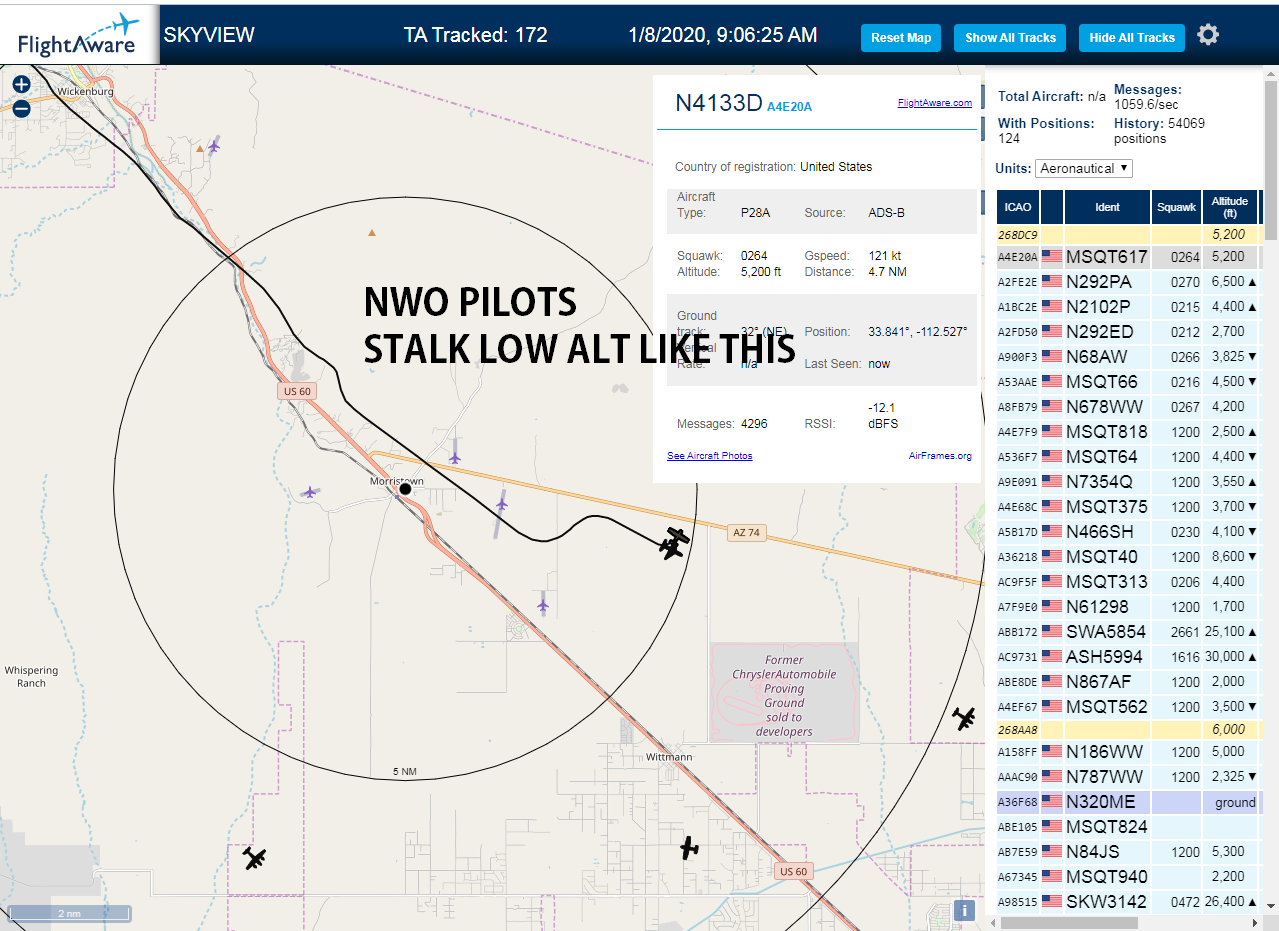
Task: Open the See Aircraft Photos link
Action: pyautogui.click(x=710, y=456)
